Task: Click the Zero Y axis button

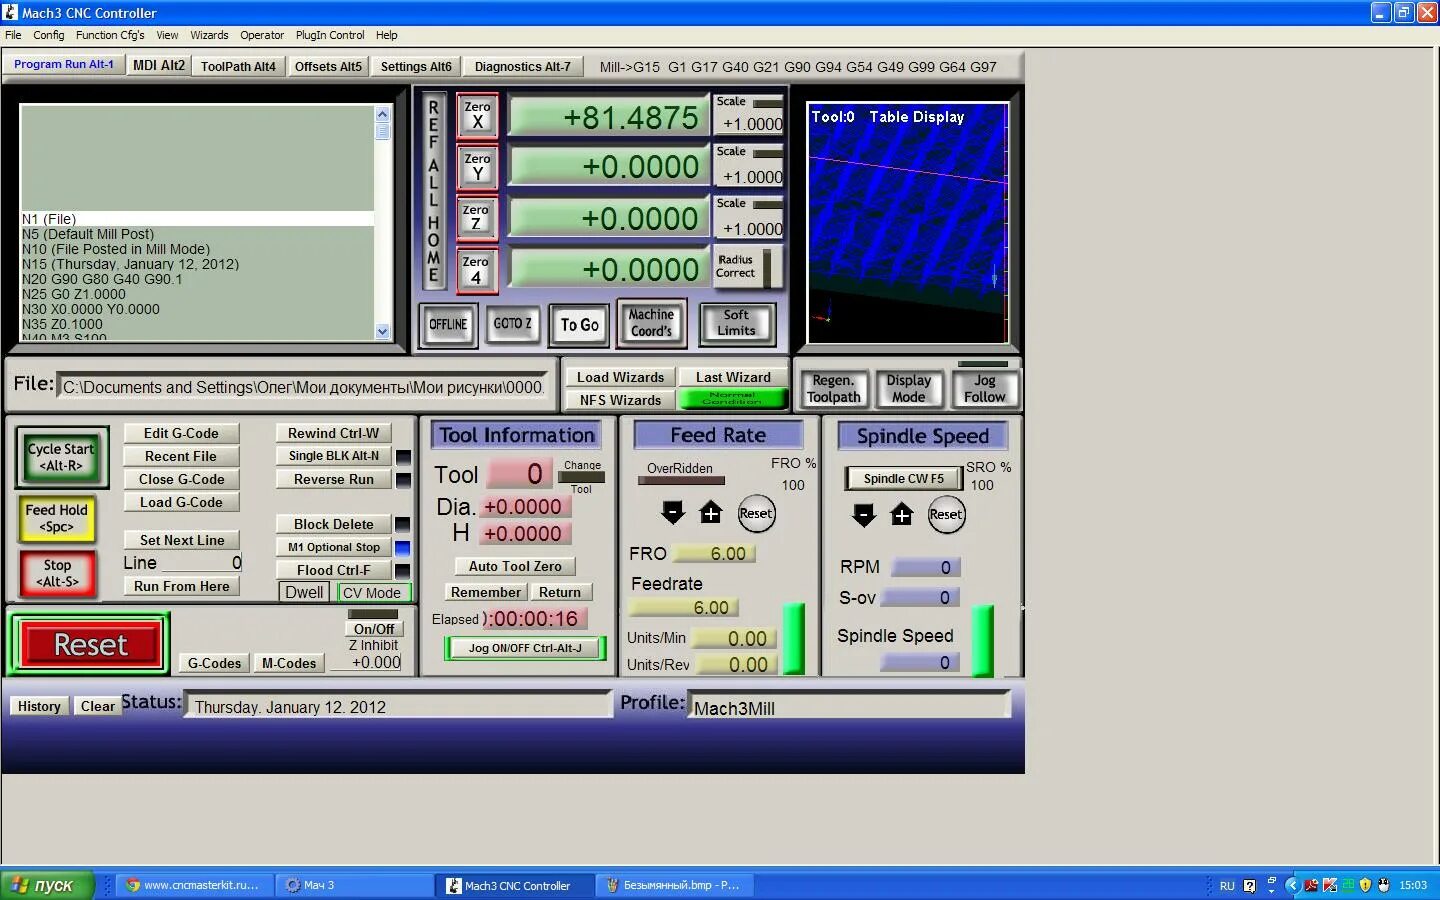Action: (477, 167)
